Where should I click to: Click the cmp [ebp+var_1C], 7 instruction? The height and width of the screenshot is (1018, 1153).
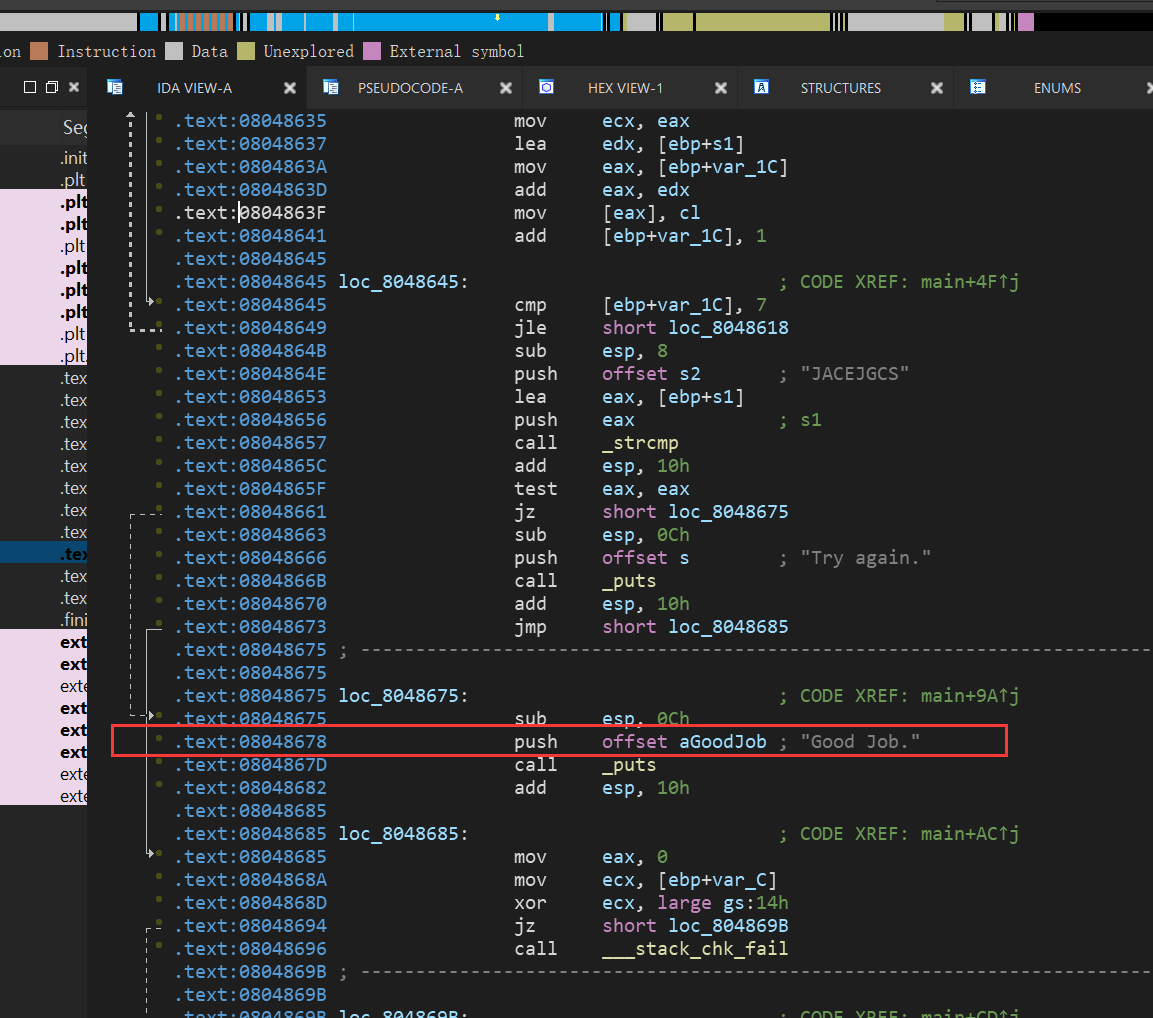coord(640,305)
